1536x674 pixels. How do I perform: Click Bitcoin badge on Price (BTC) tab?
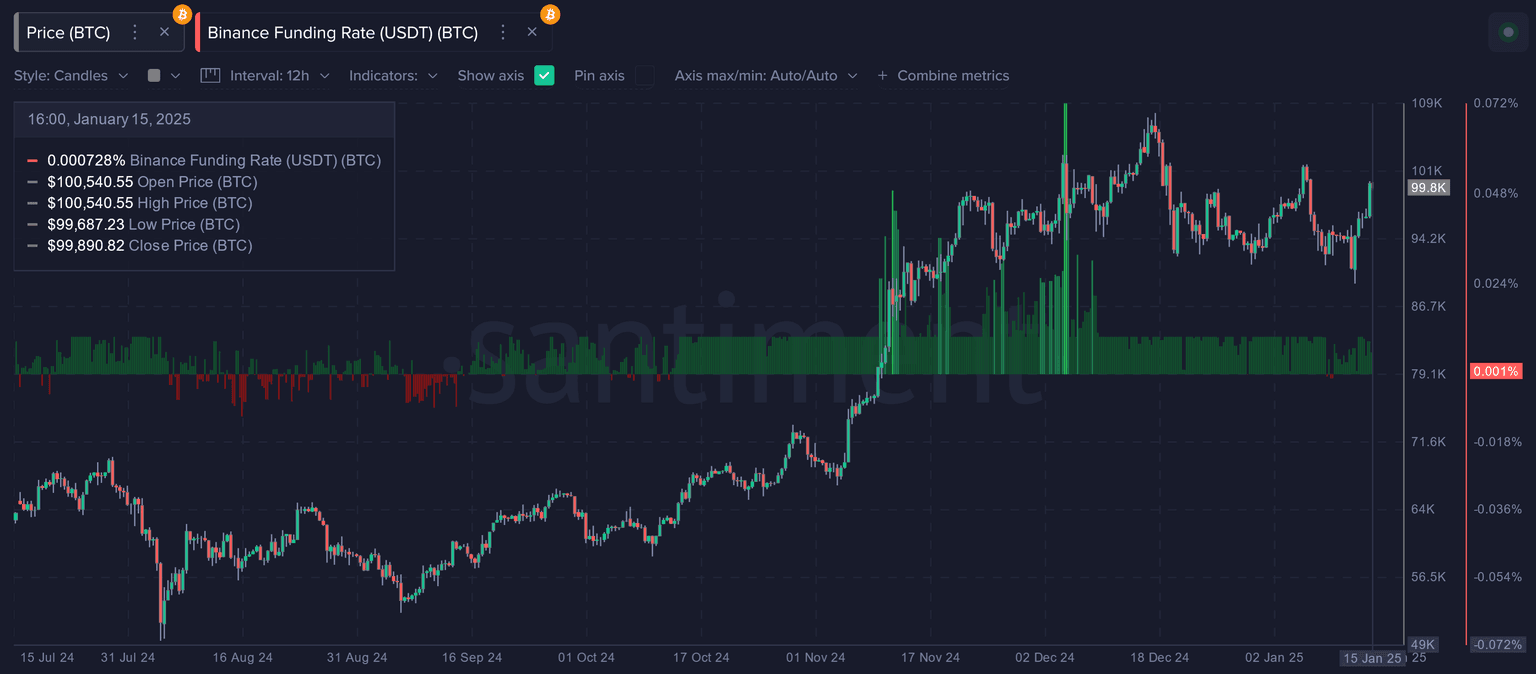click(x=182, y=14)
